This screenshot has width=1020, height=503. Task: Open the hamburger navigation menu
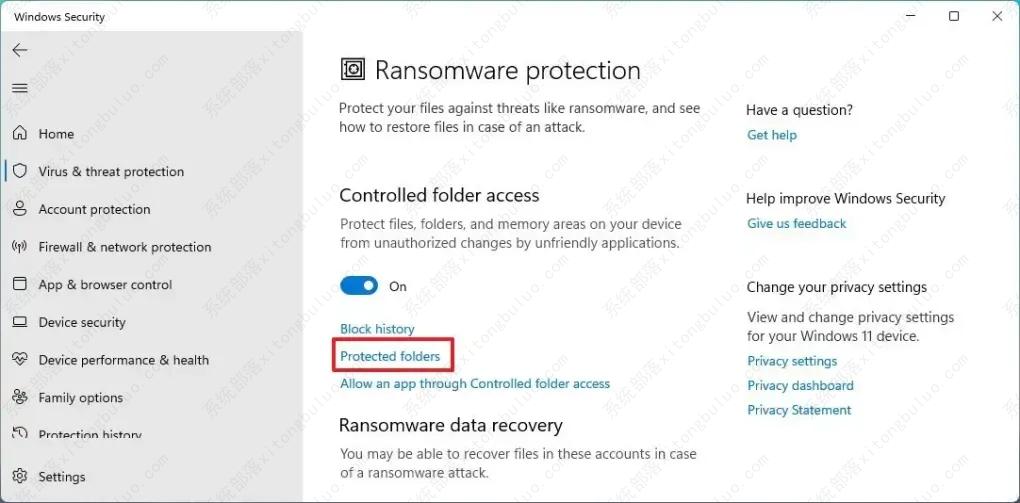[20, 88]
